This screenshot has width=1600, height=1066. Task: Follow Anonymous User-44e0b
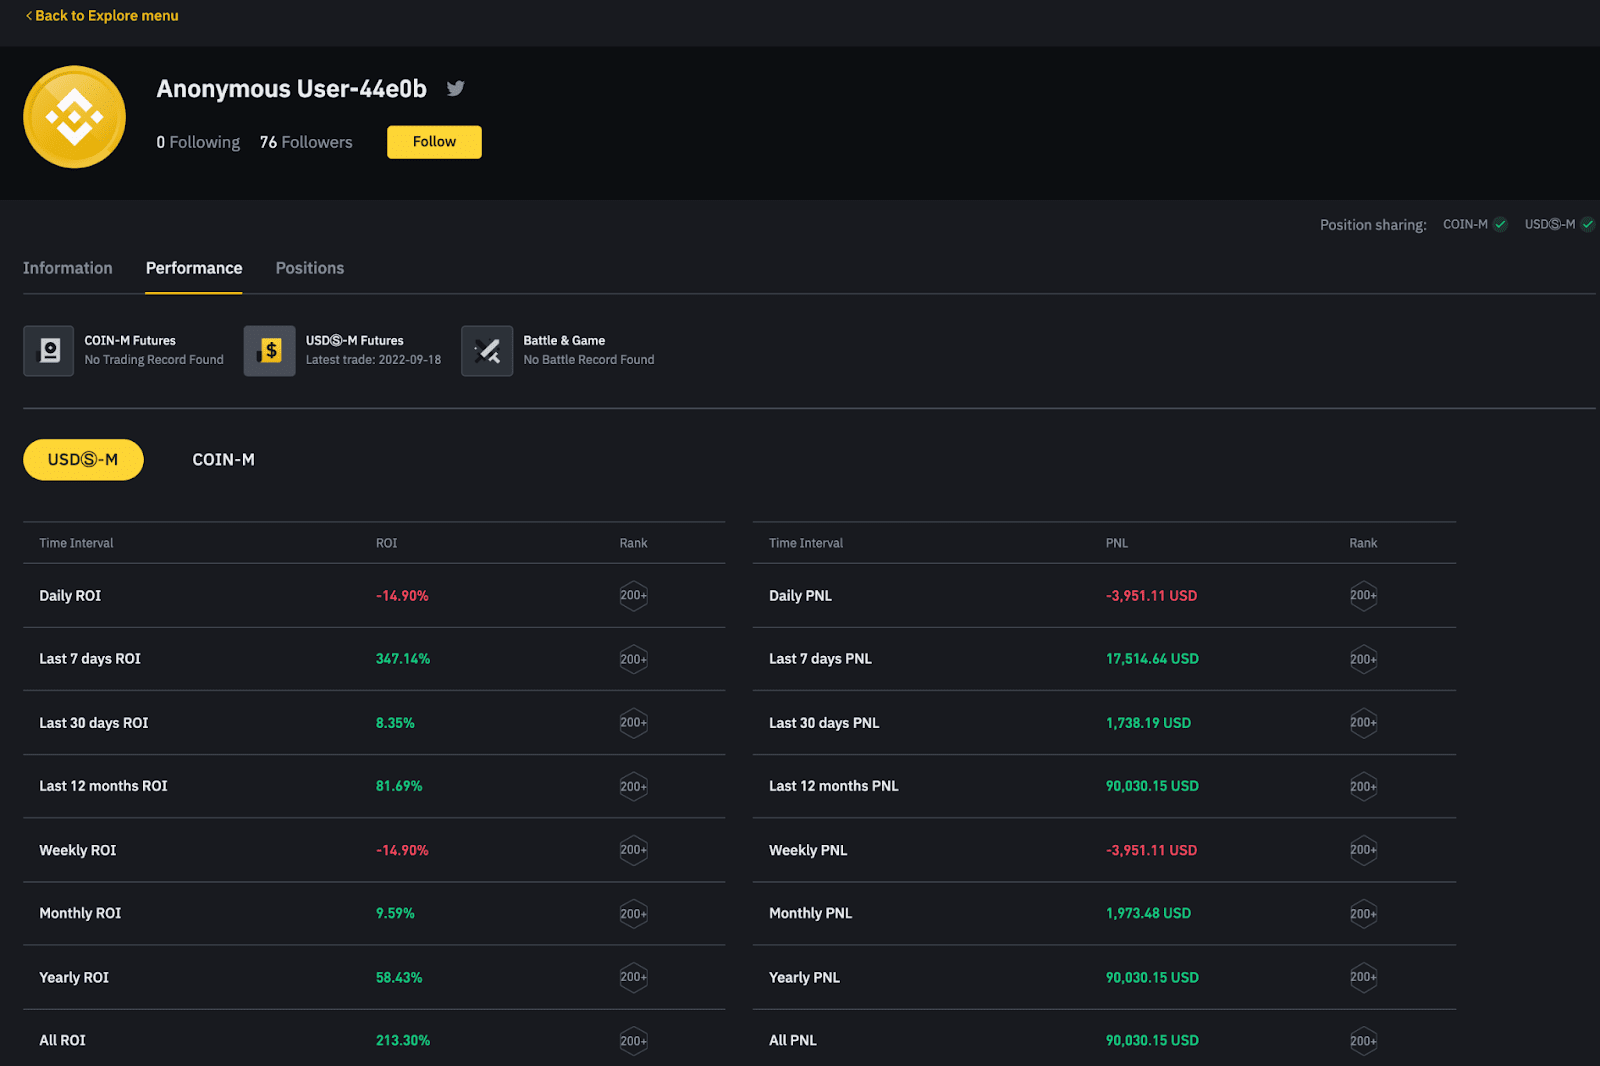[434, 142]
